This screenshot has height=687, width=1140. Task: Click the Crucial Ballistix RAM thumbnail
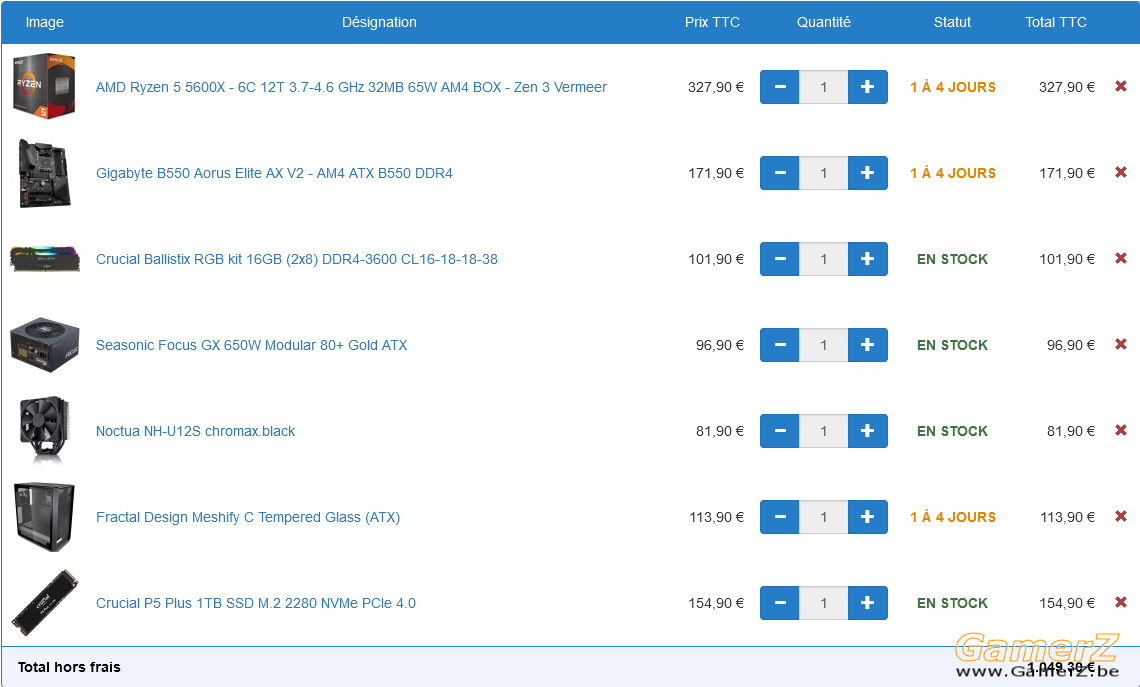44,258
